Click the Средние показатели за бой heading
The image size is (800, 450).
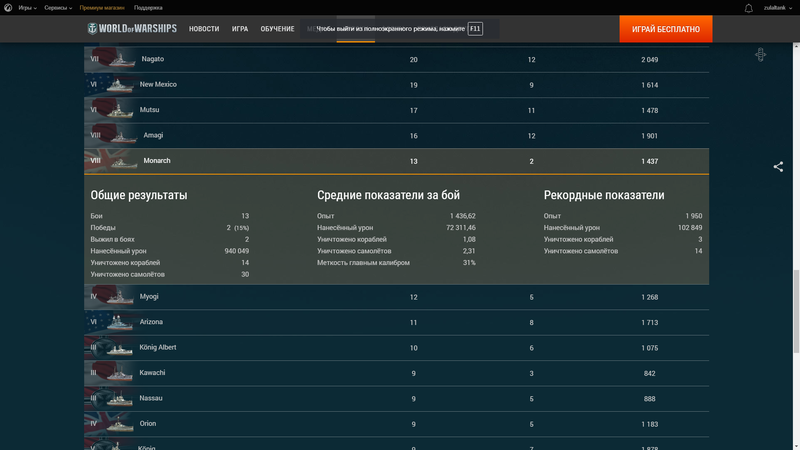[388, 195]
